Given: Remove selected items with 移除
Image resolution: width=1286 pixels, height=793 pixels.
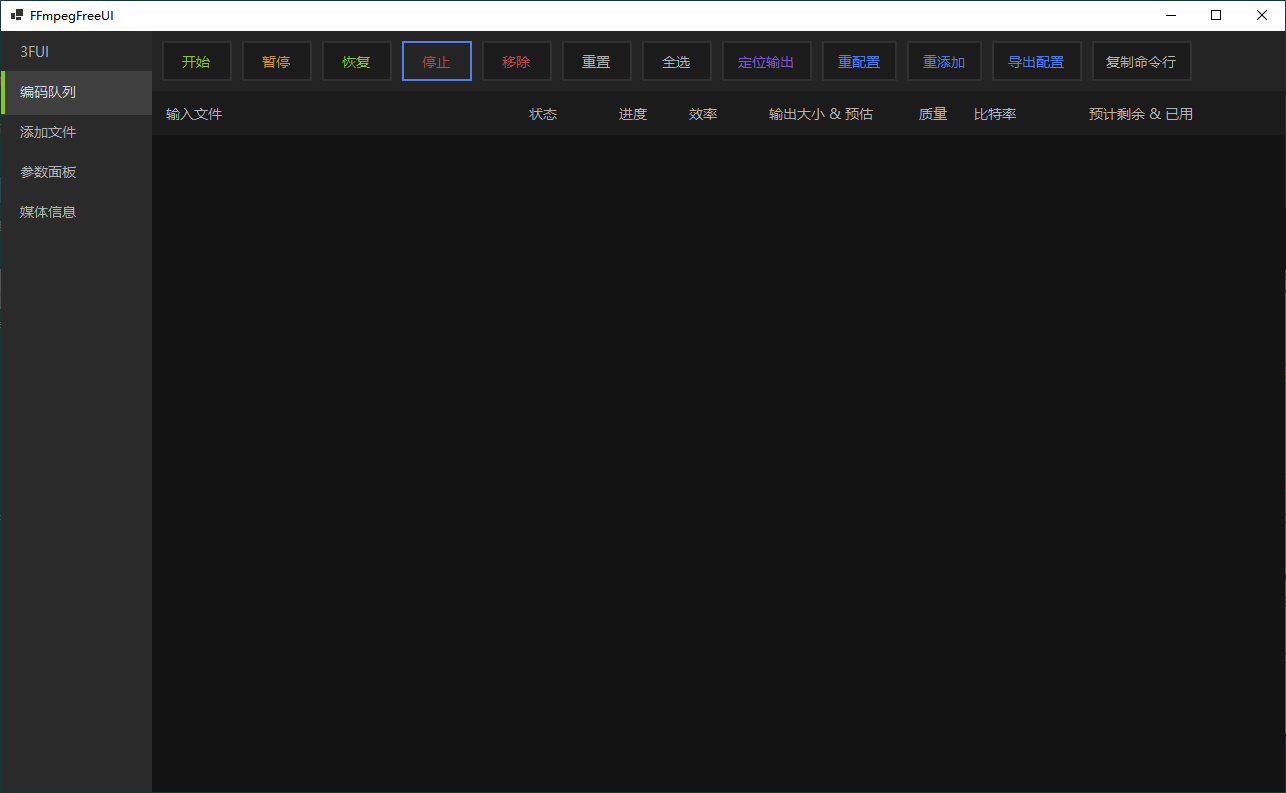Looking at the screenshot, I should coord(516,61).
